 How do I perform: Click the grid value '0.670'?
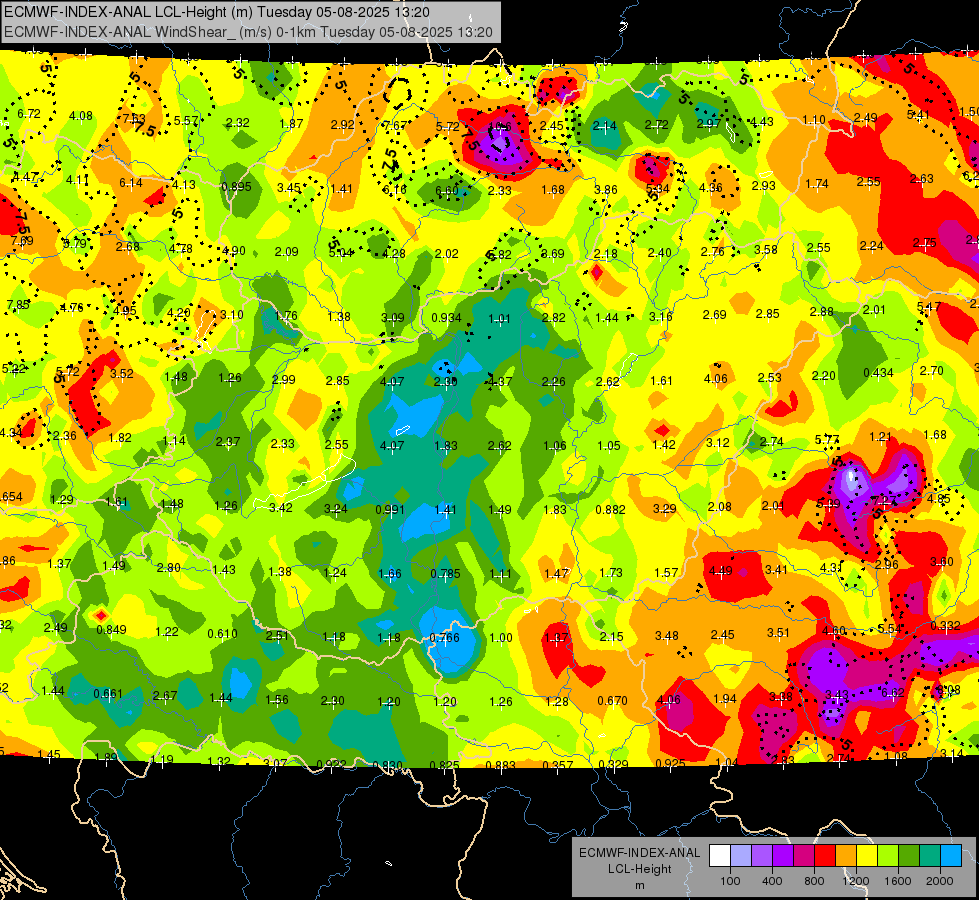[x=612, y=701]
